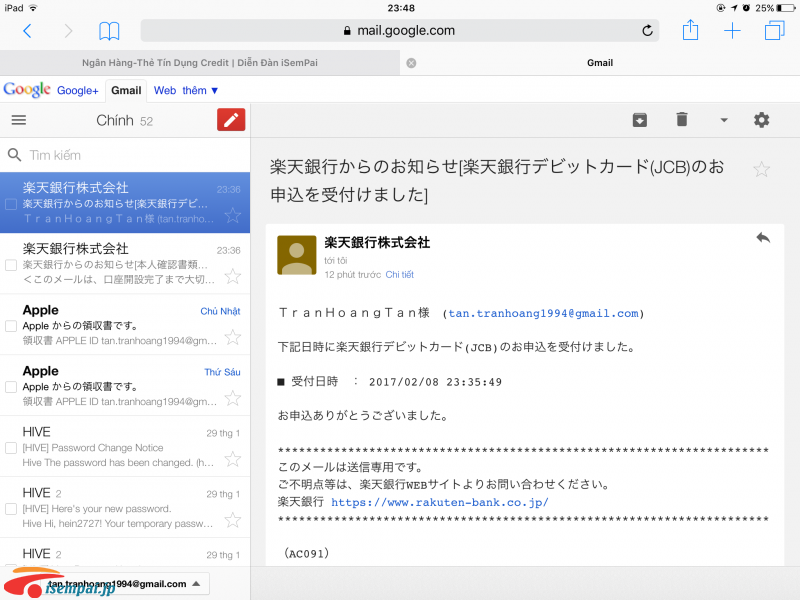This screenshot has height=600, width=800.
Task: Close the iSemPai forum tab
Action: pos(411,63)
